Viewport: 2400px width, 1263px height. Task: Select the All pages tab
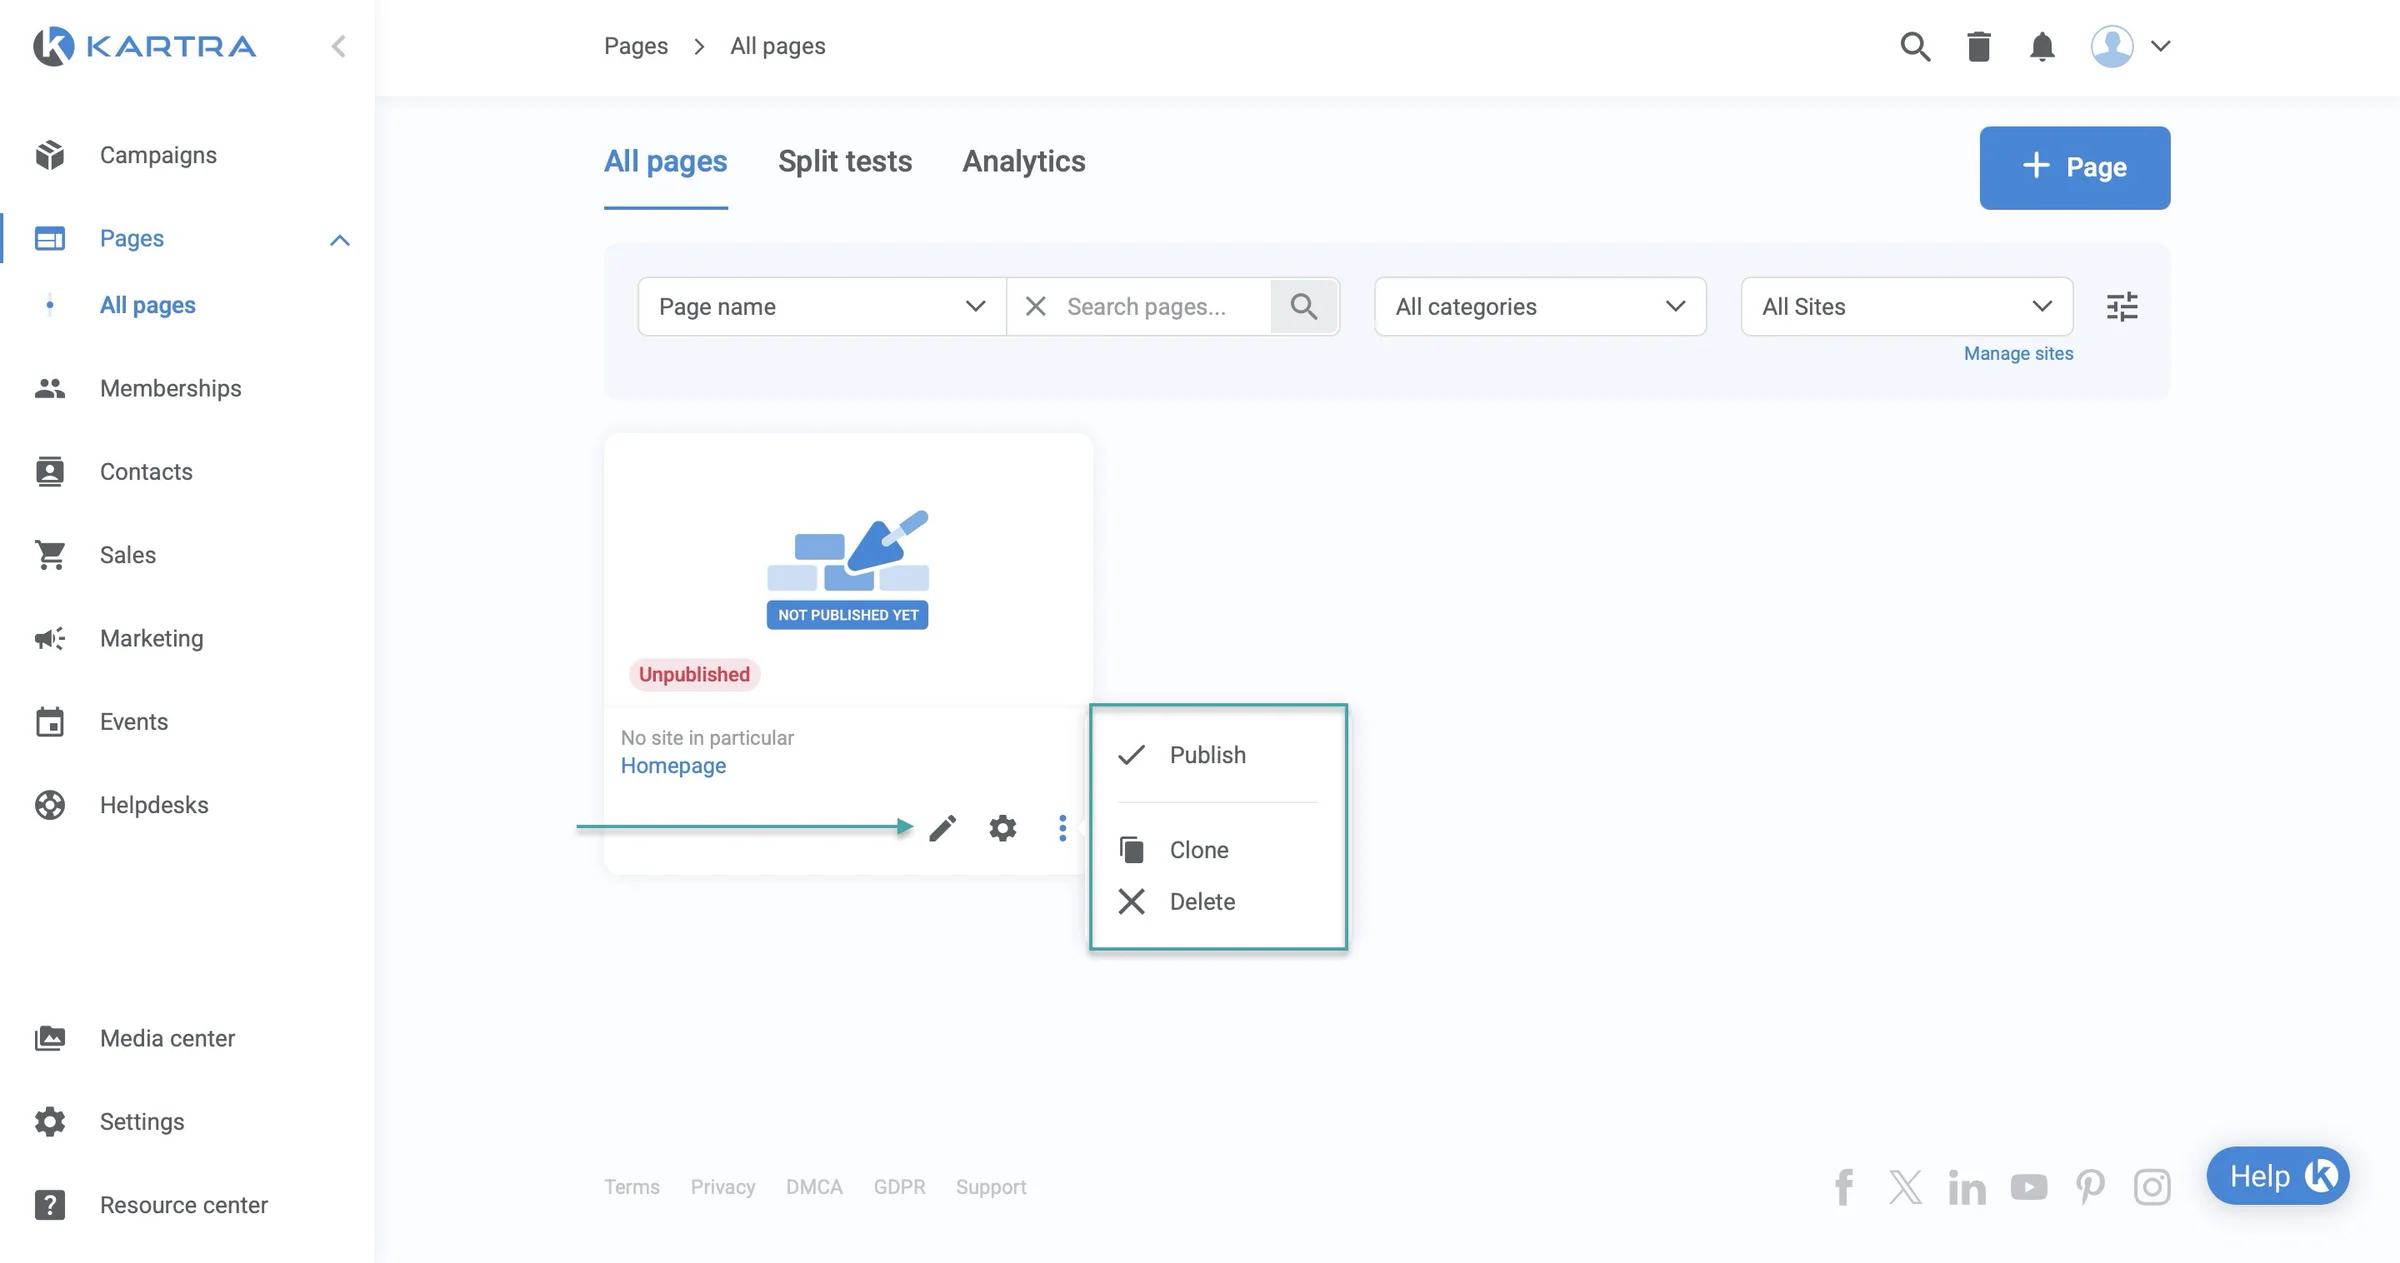click(x=666, y=162)
